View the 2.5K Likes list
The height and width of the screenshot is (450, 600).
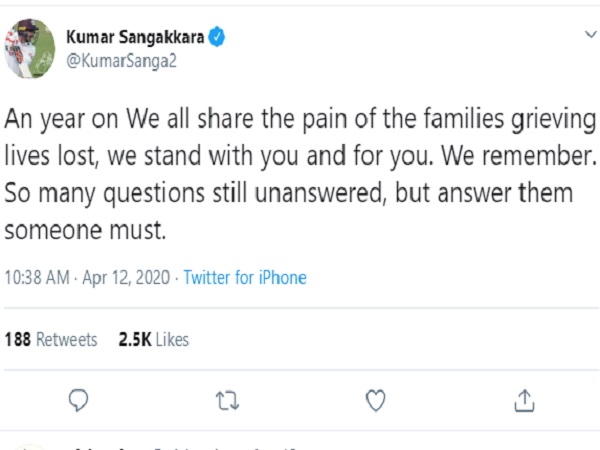point(153,340)
